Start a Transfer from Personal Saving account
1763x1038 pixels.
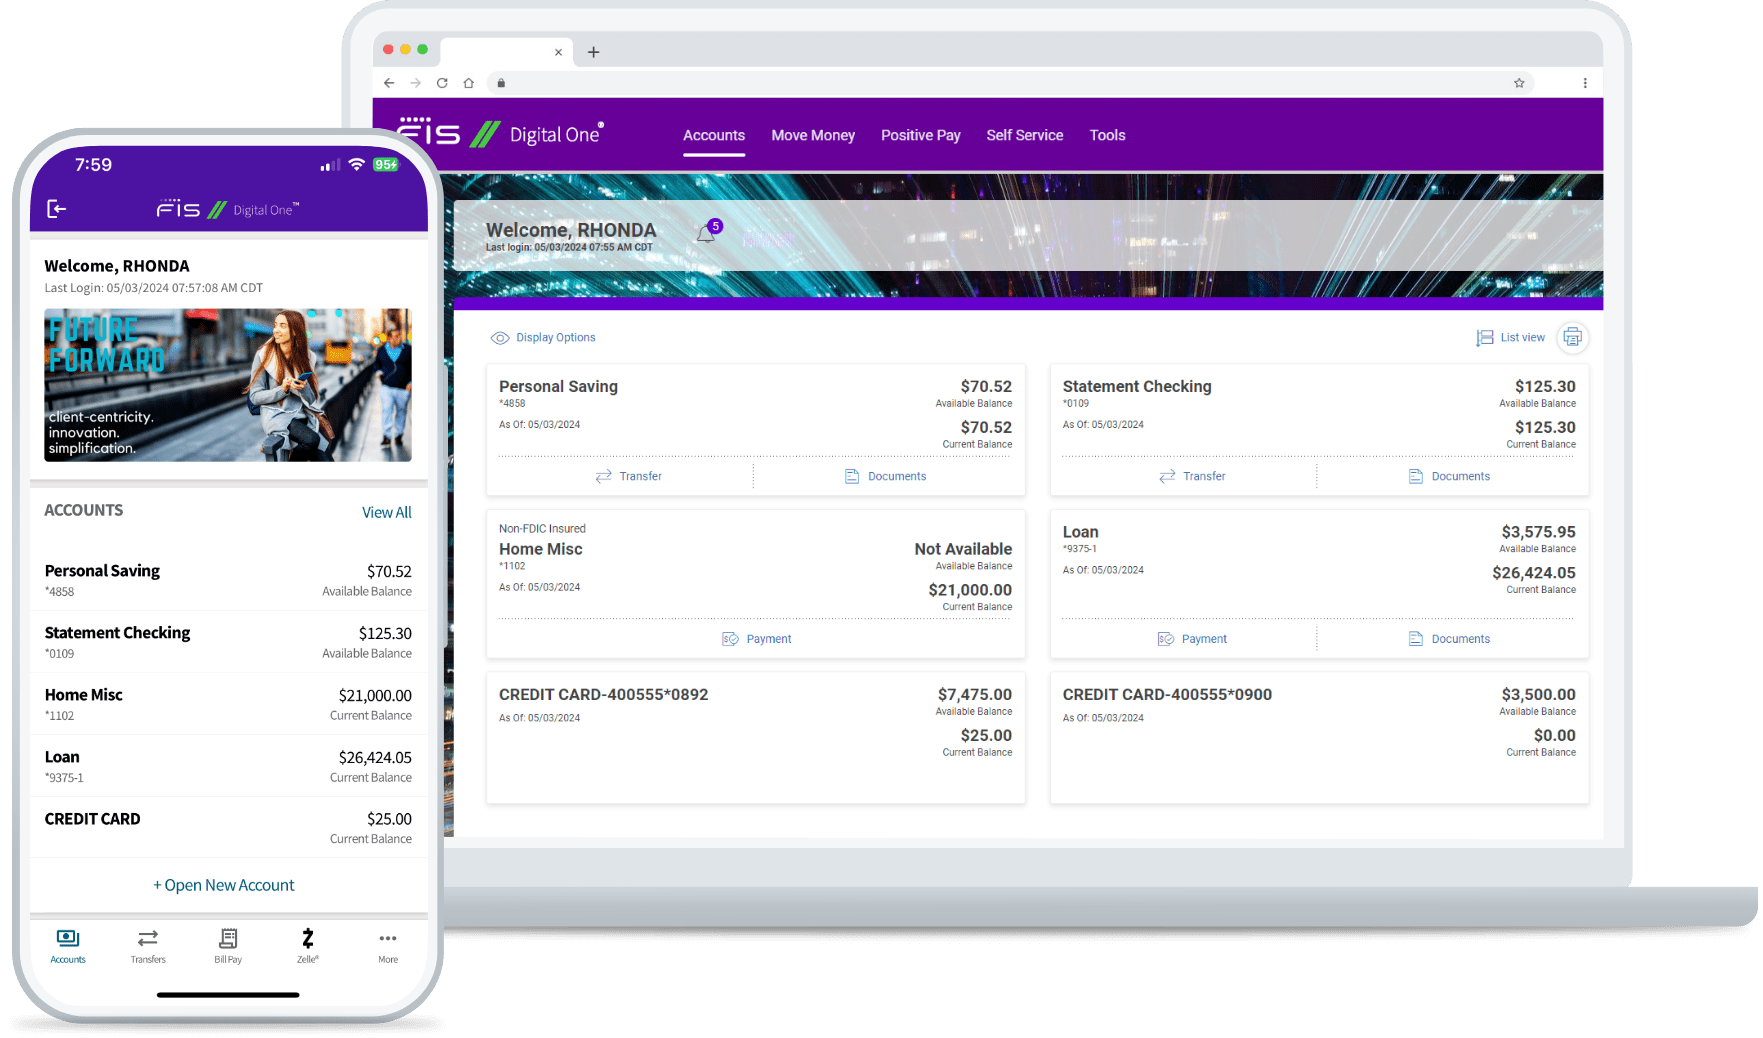pos(628,476)
